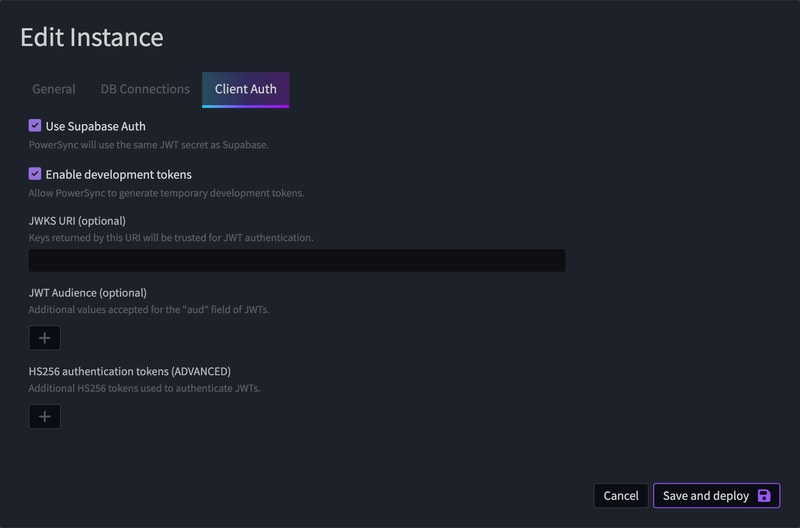Image resolution: width=800 pixels, height=528 pixels.
Task: Focus the JWKS URI text field
Action: pyautogui.click(x=297, y=260)
